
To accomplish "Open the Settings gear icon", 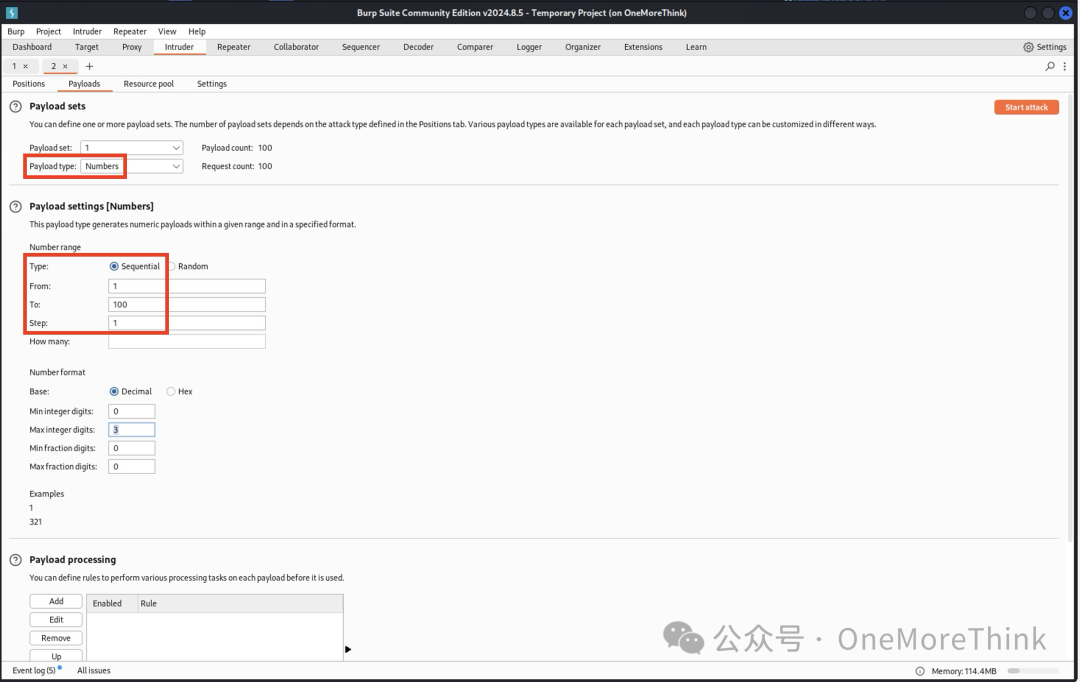I will tap(1028, 47).
